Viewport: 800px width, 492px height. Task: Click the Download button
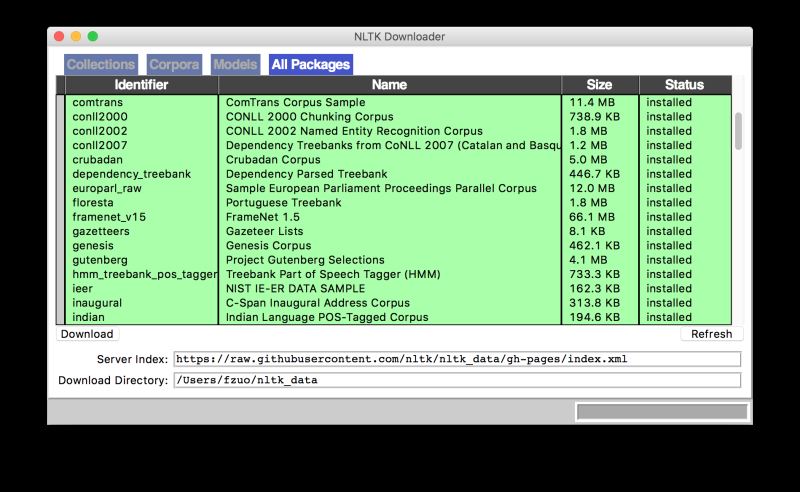(x=87, y=334)
